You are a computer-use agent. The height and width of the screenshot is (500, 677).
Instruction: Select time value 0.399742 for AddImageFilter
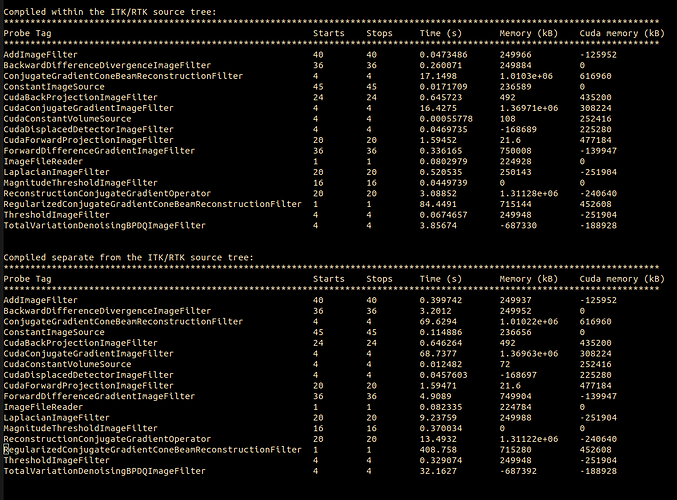pos(441,300)
